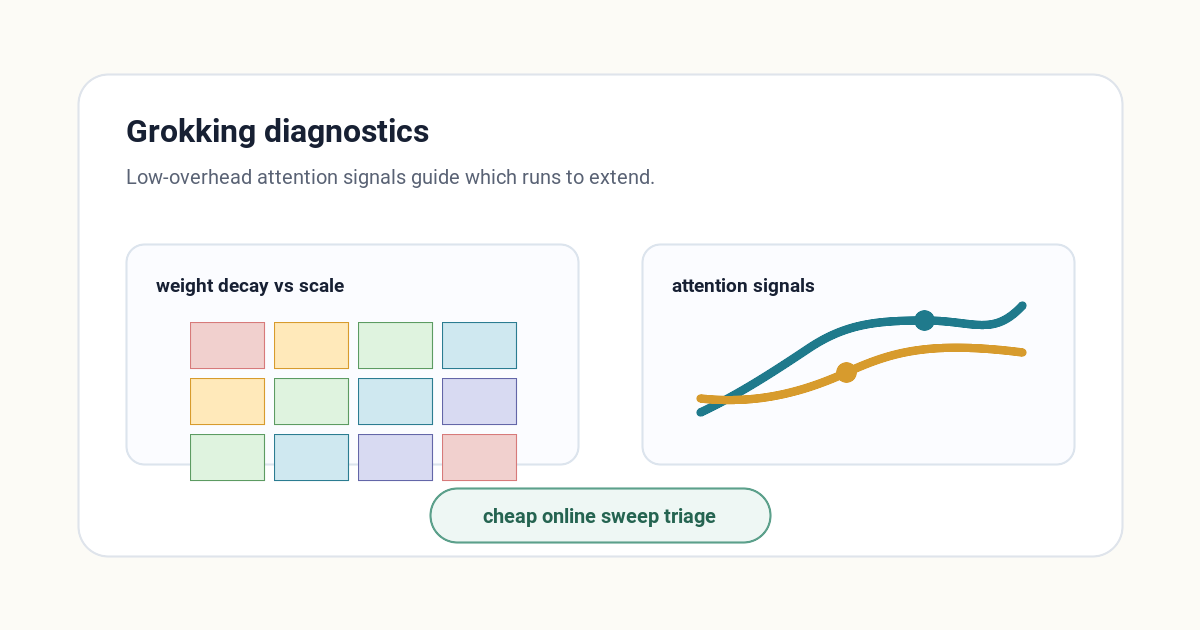Image resolution: width=1200 pixels, height=630 pixels.
Task: Click the green cell in the bottom grid row
Action: coord(227,457)
